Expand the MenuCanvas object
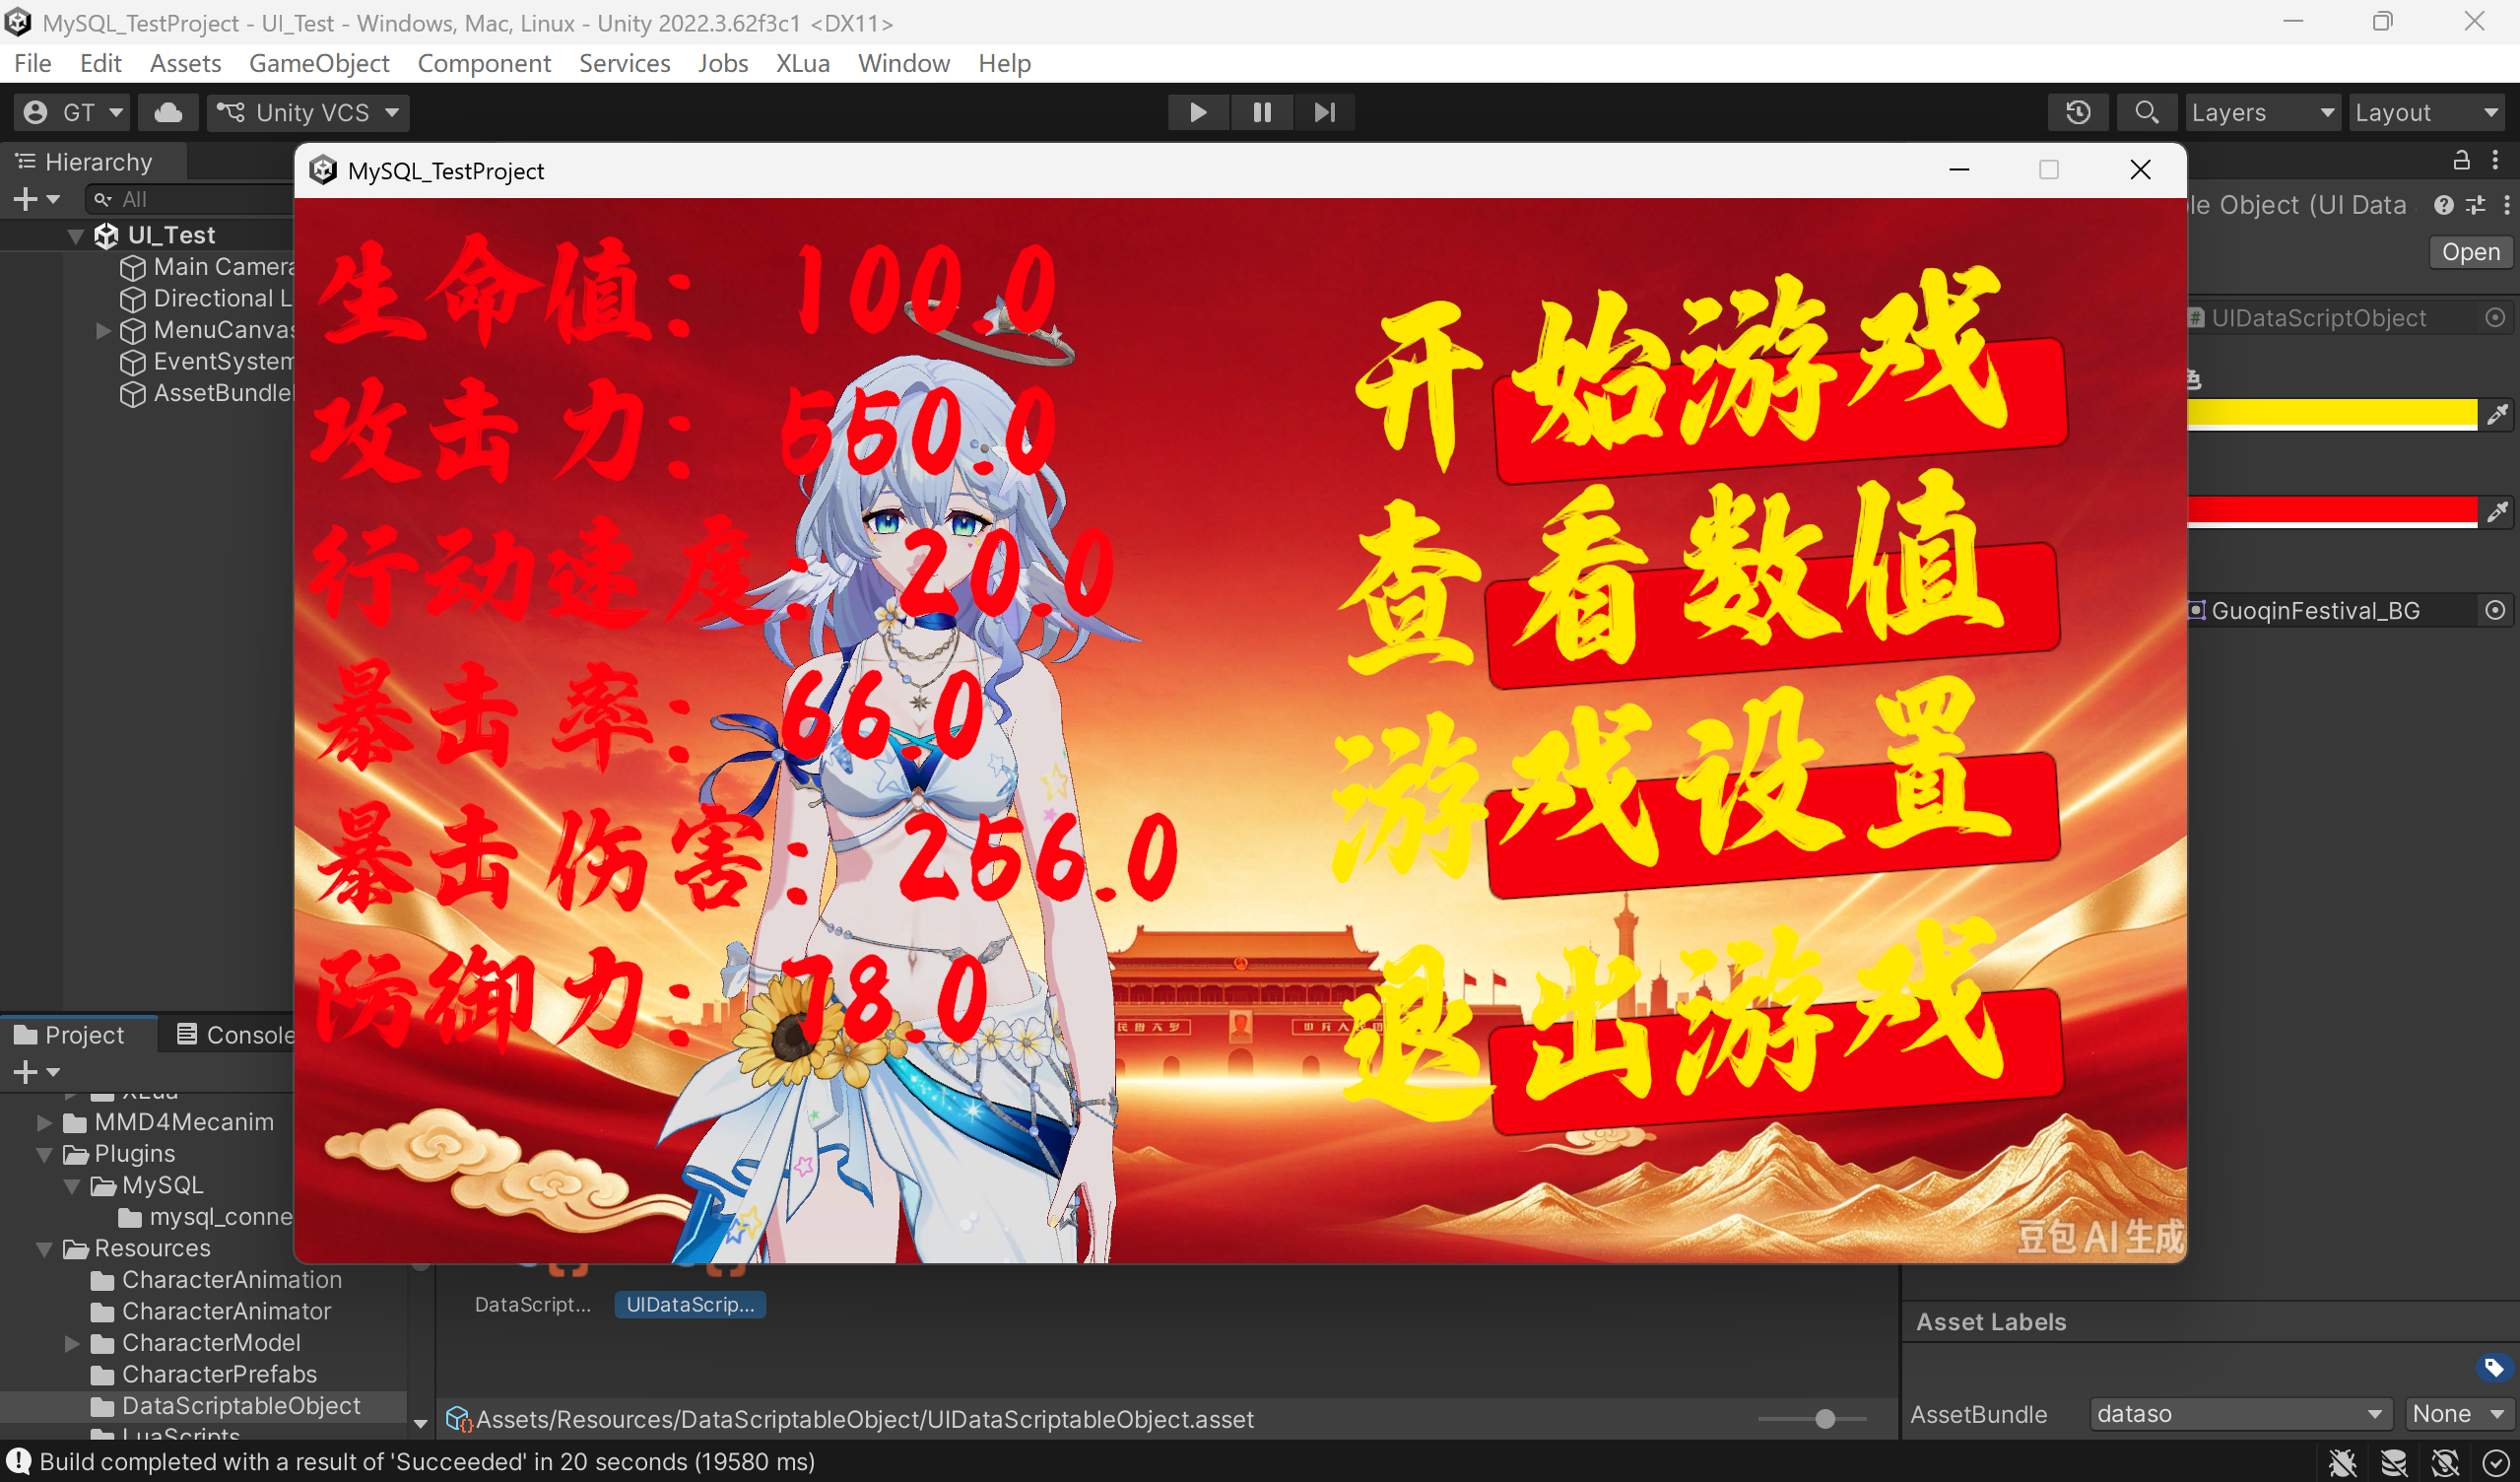Image resolution: width=2520 pixels, height=1482 pixels. point(103,330)
